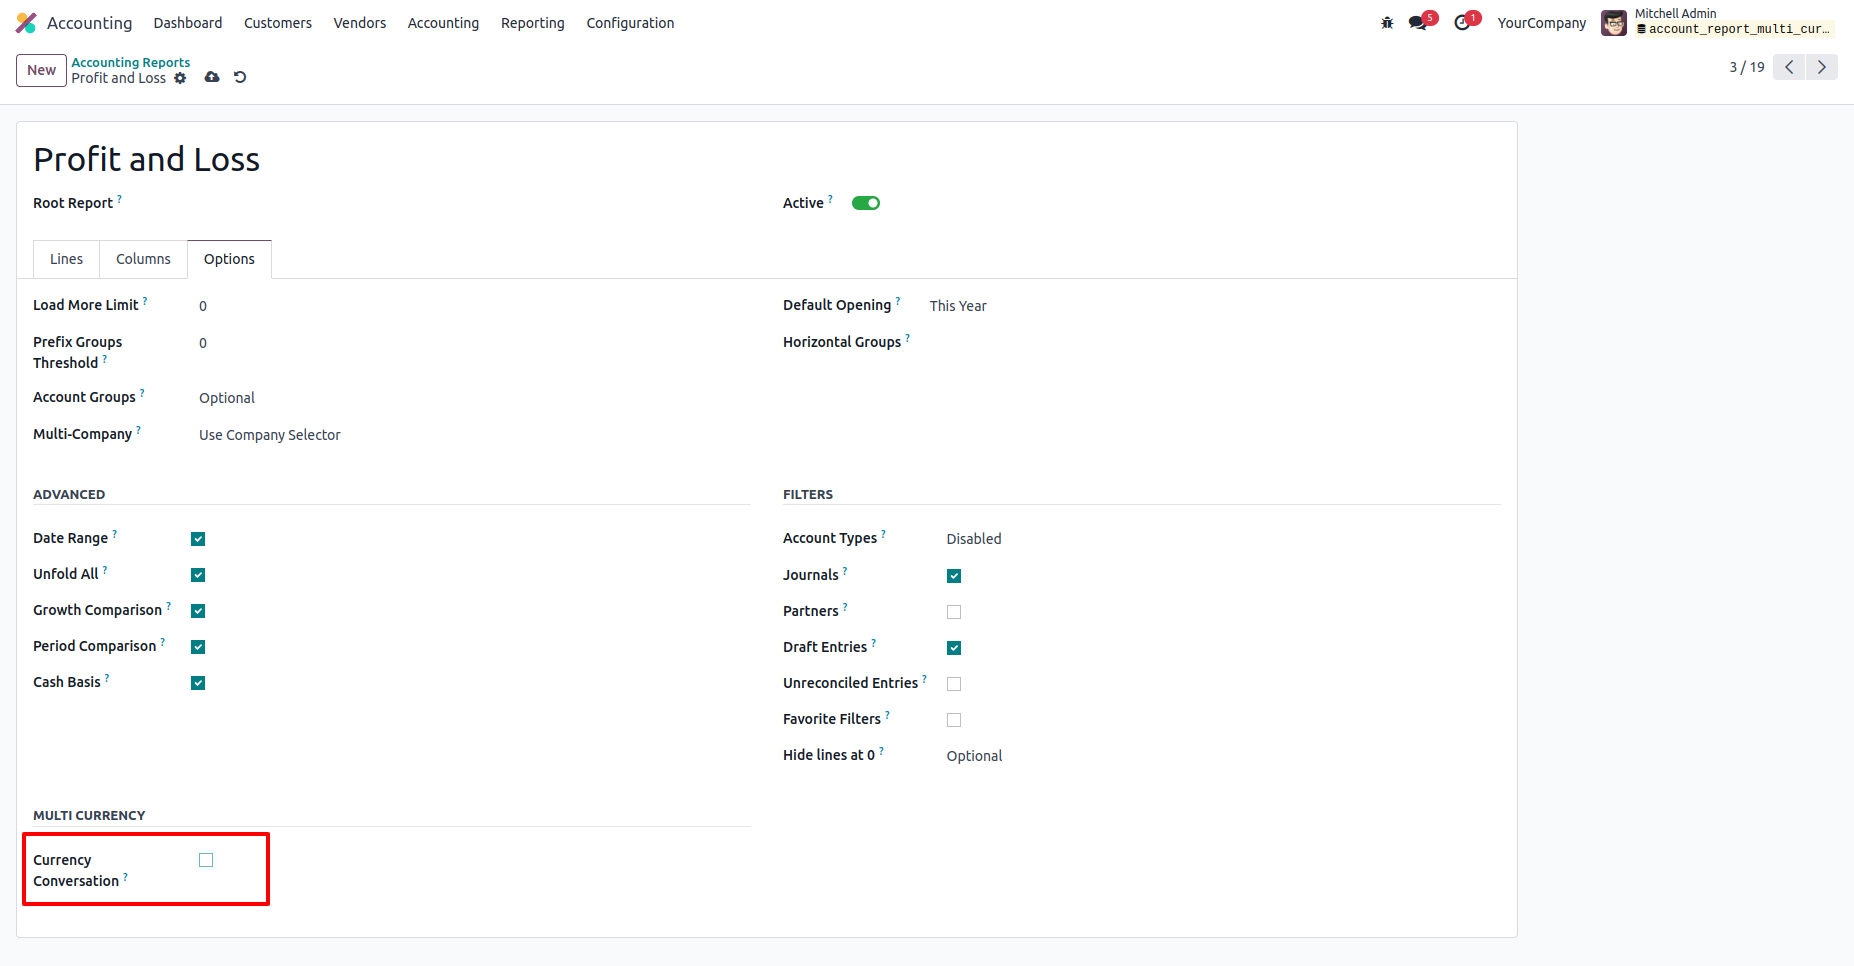Uncheck the Draft Entries checkbox
The width and height of the screenshot is (1854, 966).
[x=954, y=648]
